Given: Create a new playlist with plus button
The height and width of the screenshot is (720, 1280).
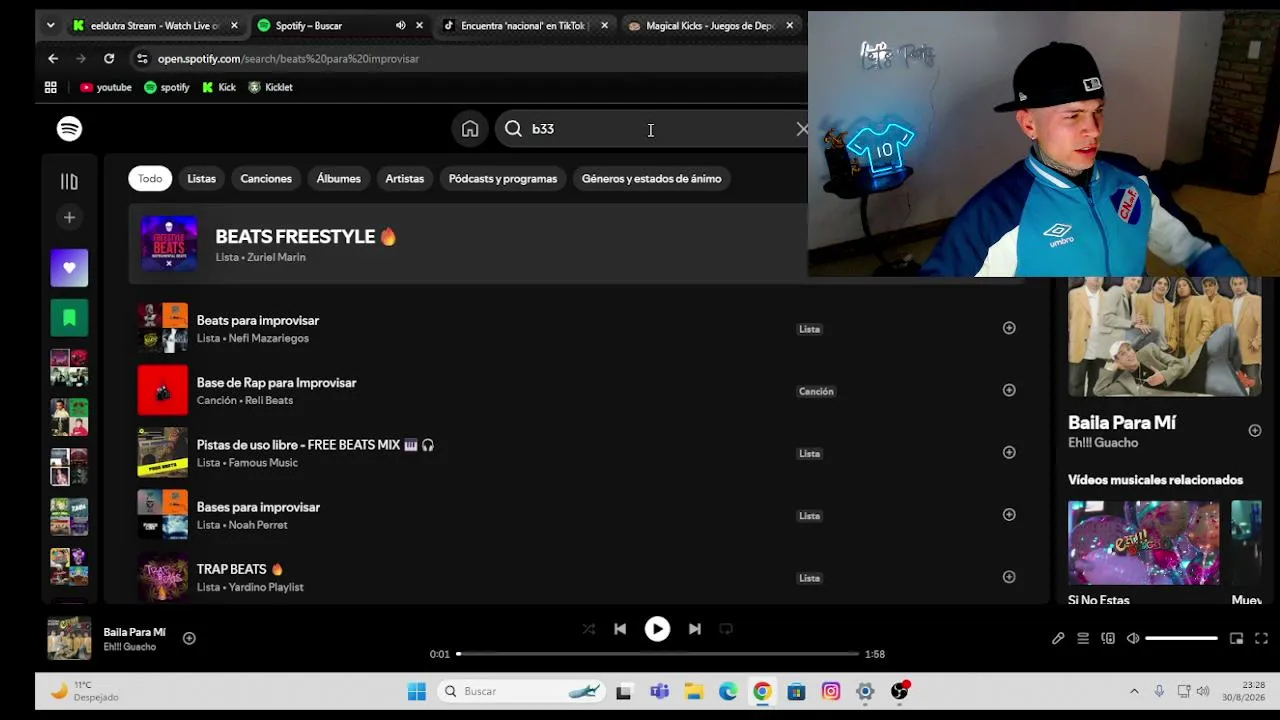Looking at the screenshot, I should 69,217.
